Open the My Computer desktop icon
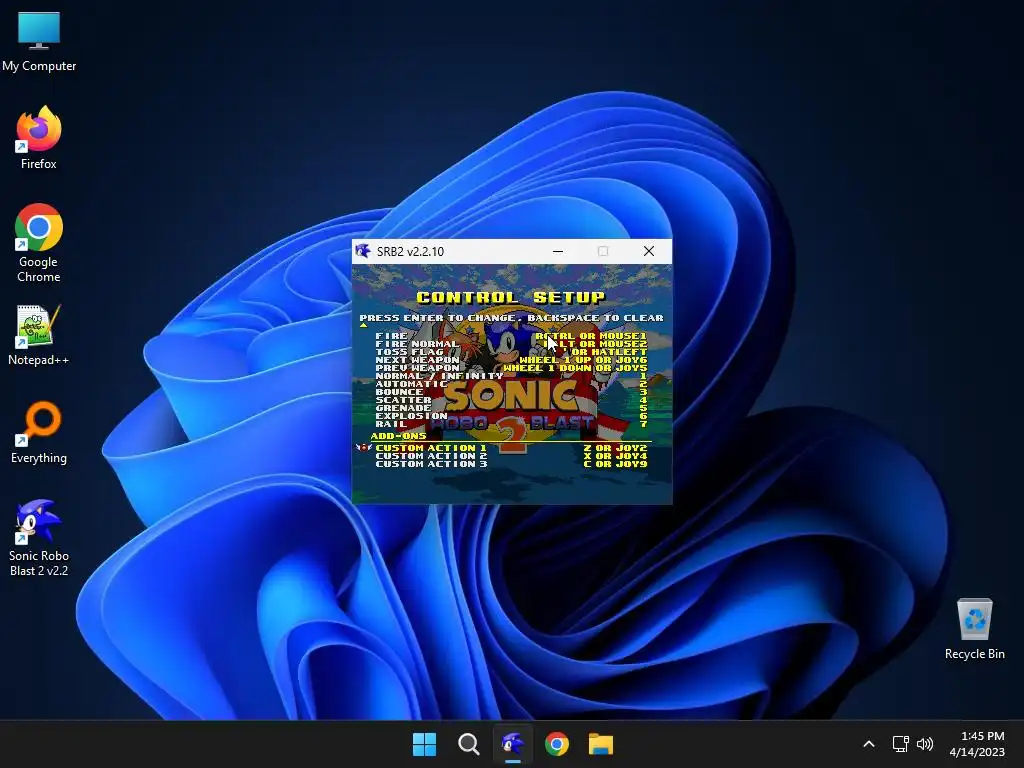 39,42
